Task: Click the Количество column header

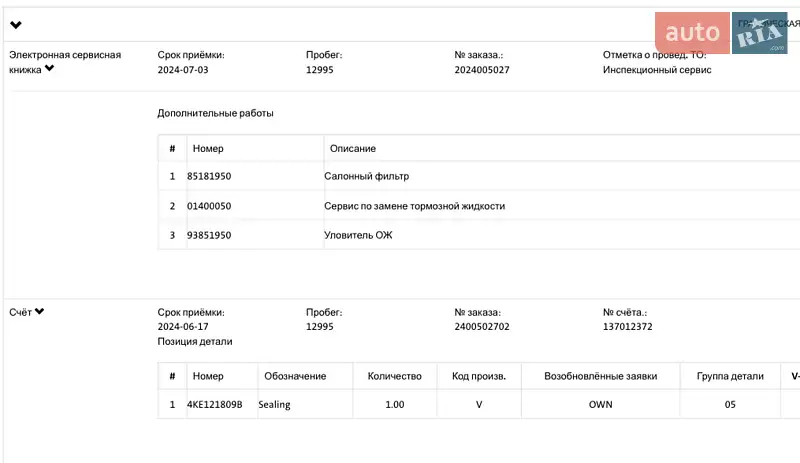Action: pos(395,376)
